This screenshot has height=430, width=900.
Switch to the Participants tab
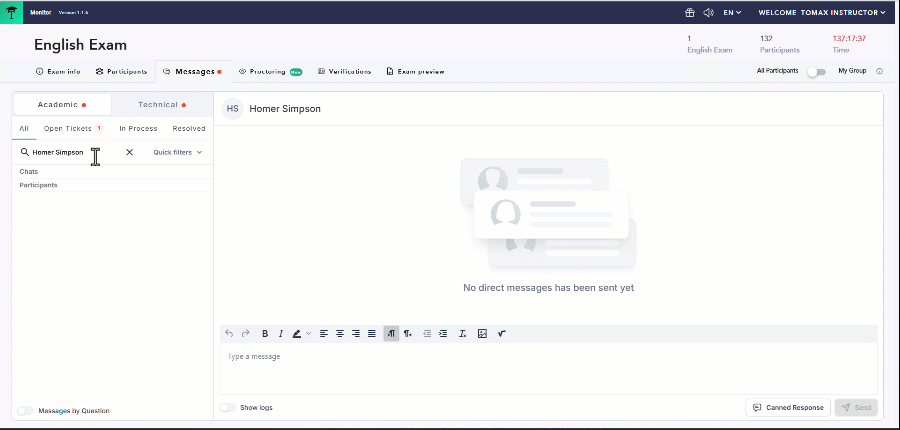(x=121, y=72)
